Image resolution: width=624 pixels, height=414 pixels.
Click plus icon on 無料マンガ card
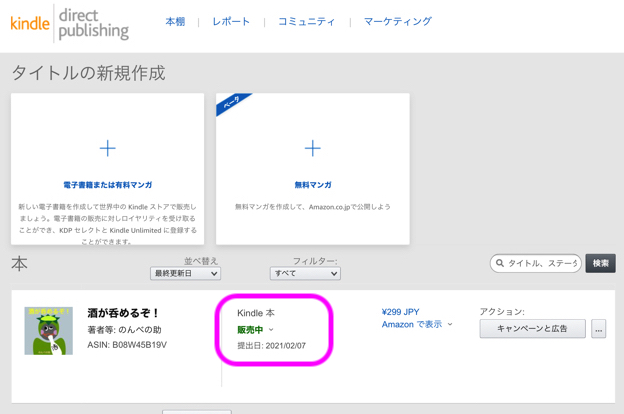(313, 148)
